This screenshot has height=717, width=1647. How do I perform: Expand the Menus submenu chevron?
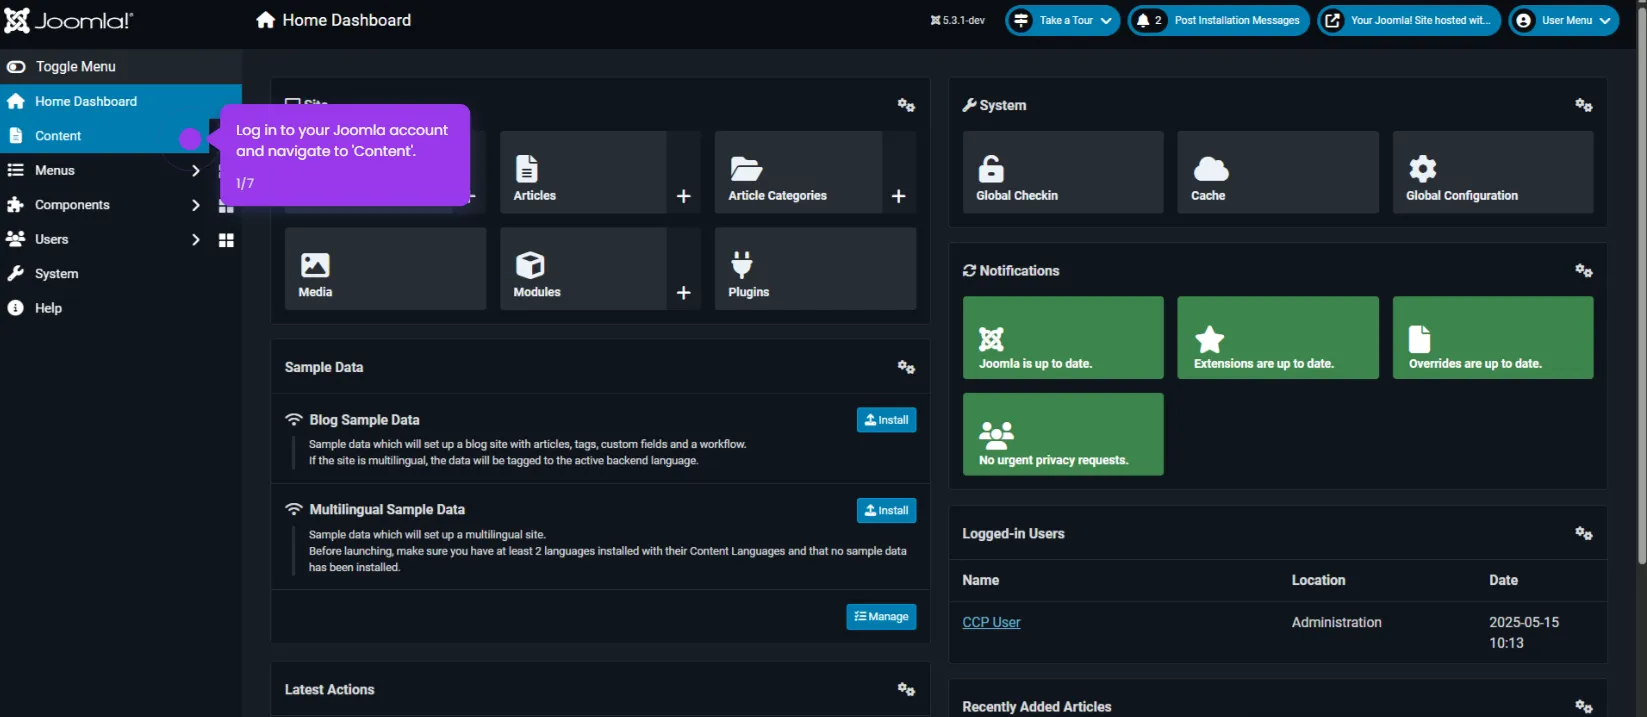195,170
